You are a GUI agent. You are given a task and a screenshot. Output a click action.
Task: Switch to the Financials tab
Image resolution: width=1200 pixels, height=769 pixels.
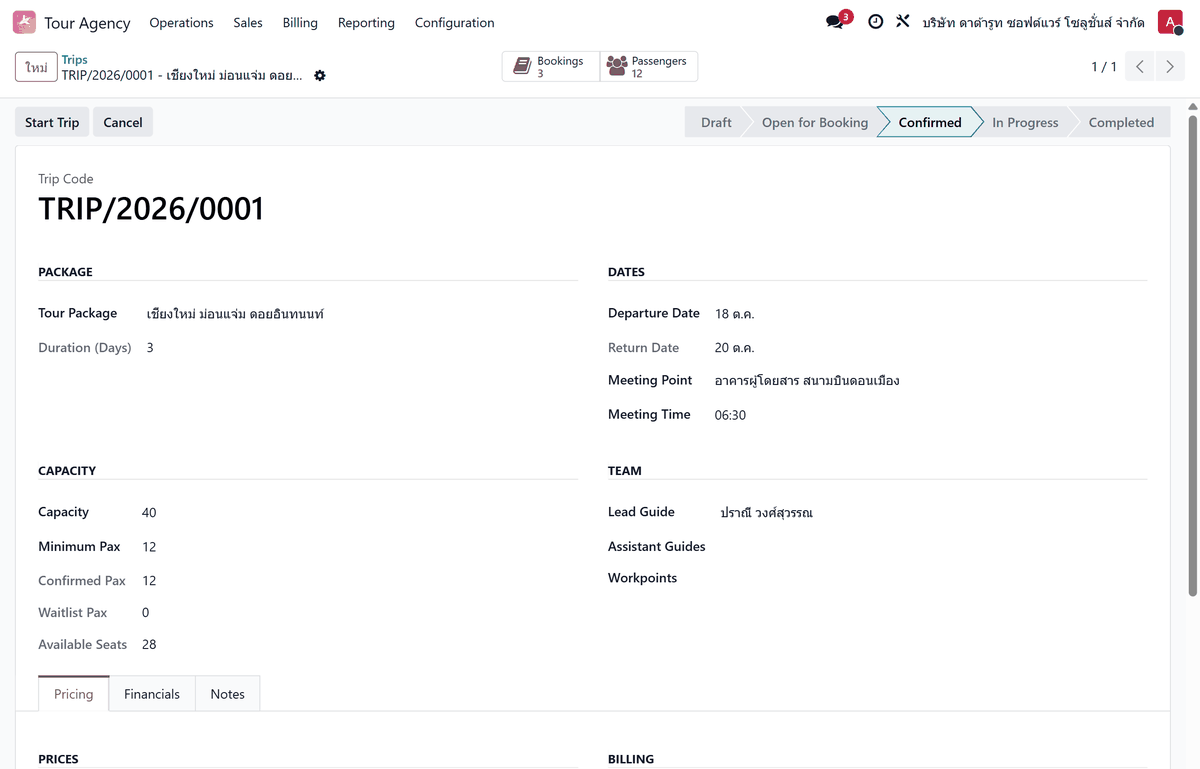(x=152, y=694)
